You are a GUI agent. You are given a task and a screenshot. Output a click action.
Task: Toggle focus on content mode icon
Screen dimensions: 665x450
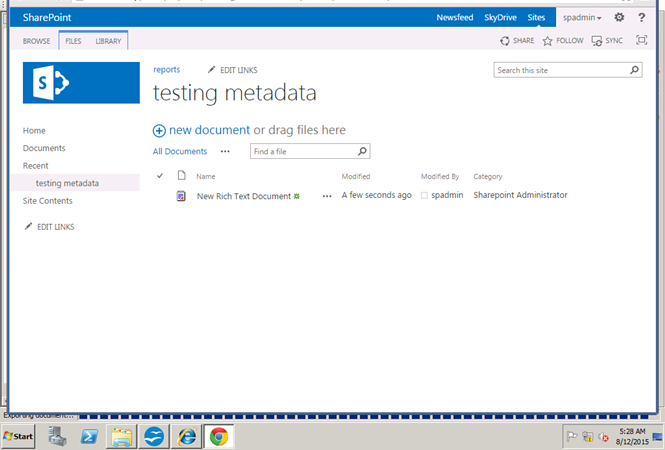coord(641,40)
